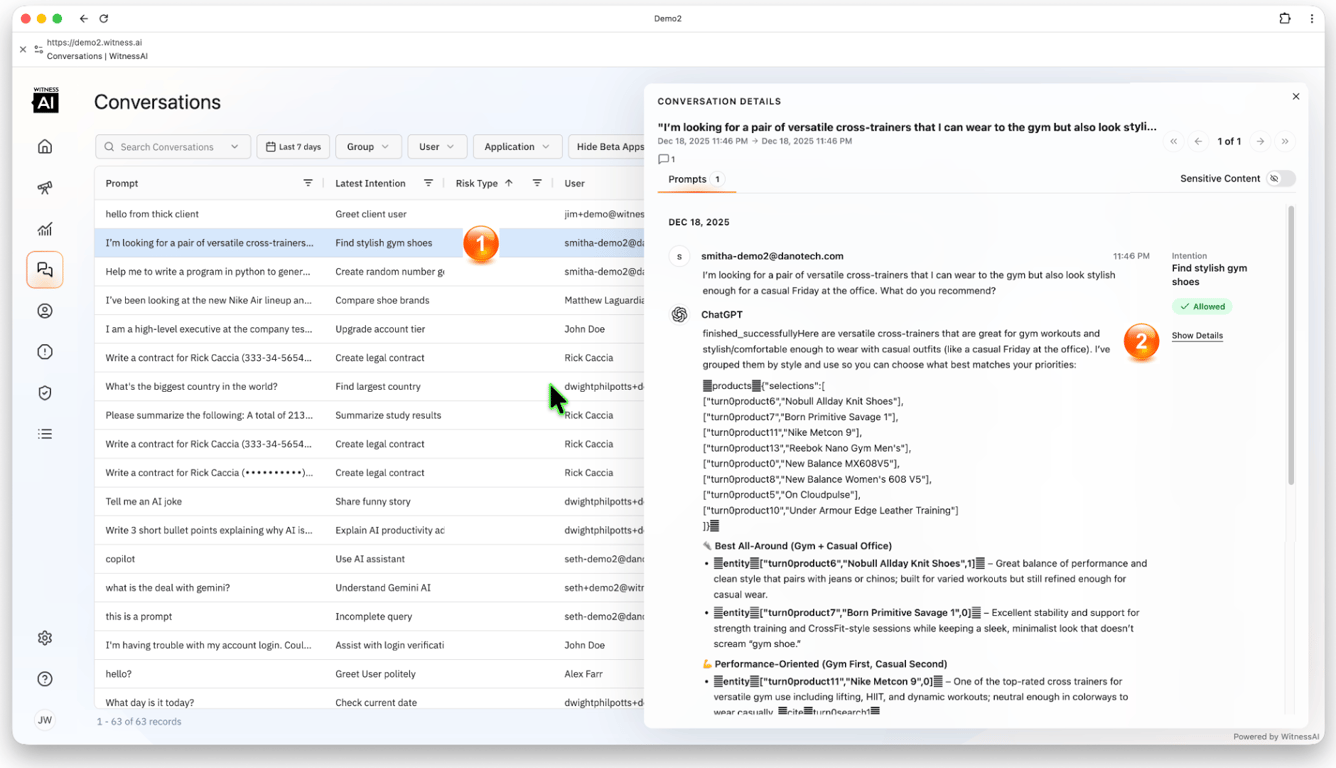Viewport: 1336px width, 768px height.
Task: Select 'trouble with my account login' row
Action: pos(369,646)
